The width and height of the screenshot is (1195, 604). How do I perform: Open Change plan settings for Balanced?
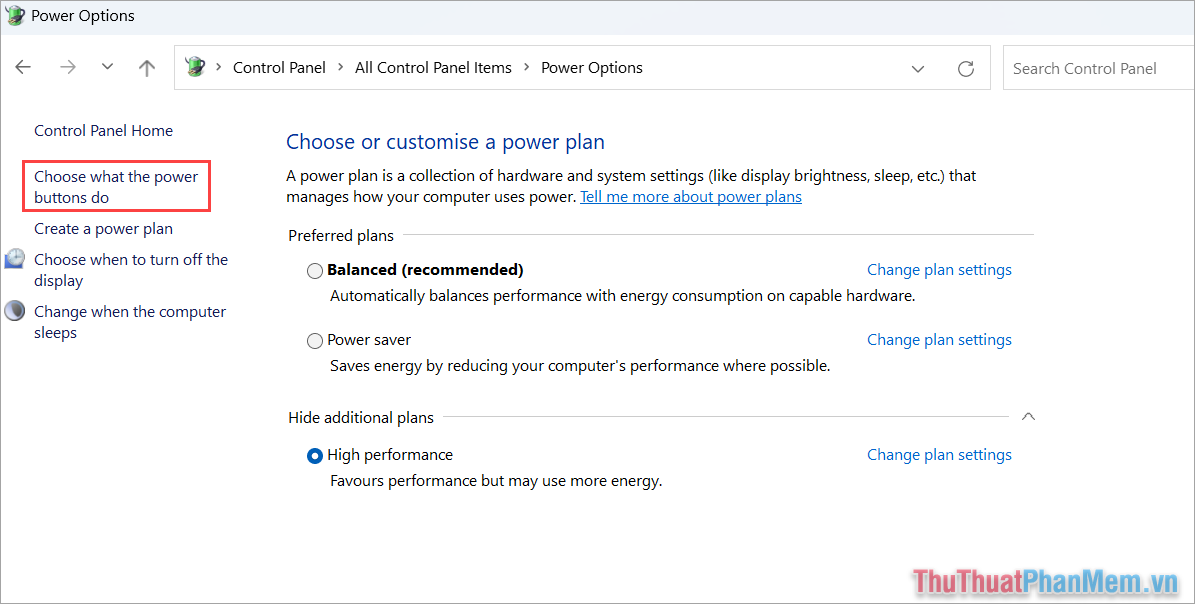[x=938, y=269]
